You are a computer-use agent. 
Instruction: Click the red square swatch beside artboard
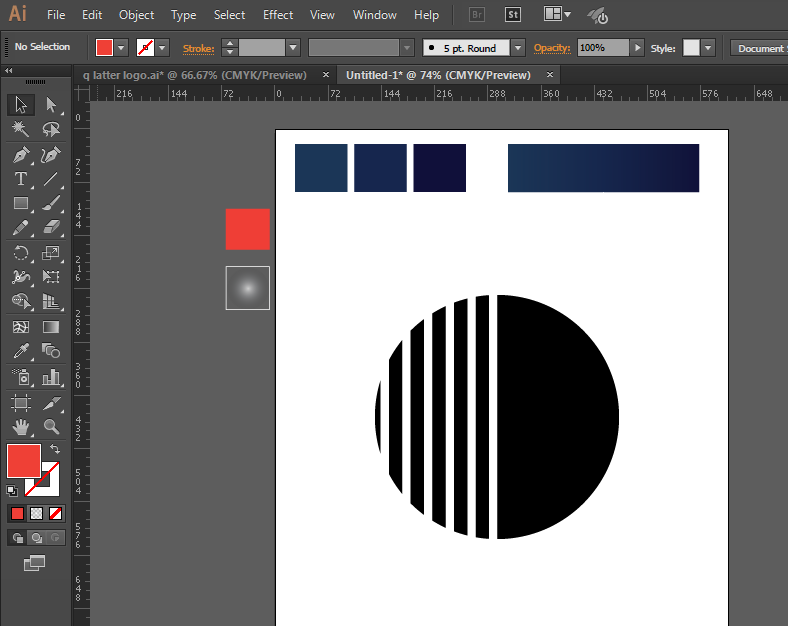point(247,229)
